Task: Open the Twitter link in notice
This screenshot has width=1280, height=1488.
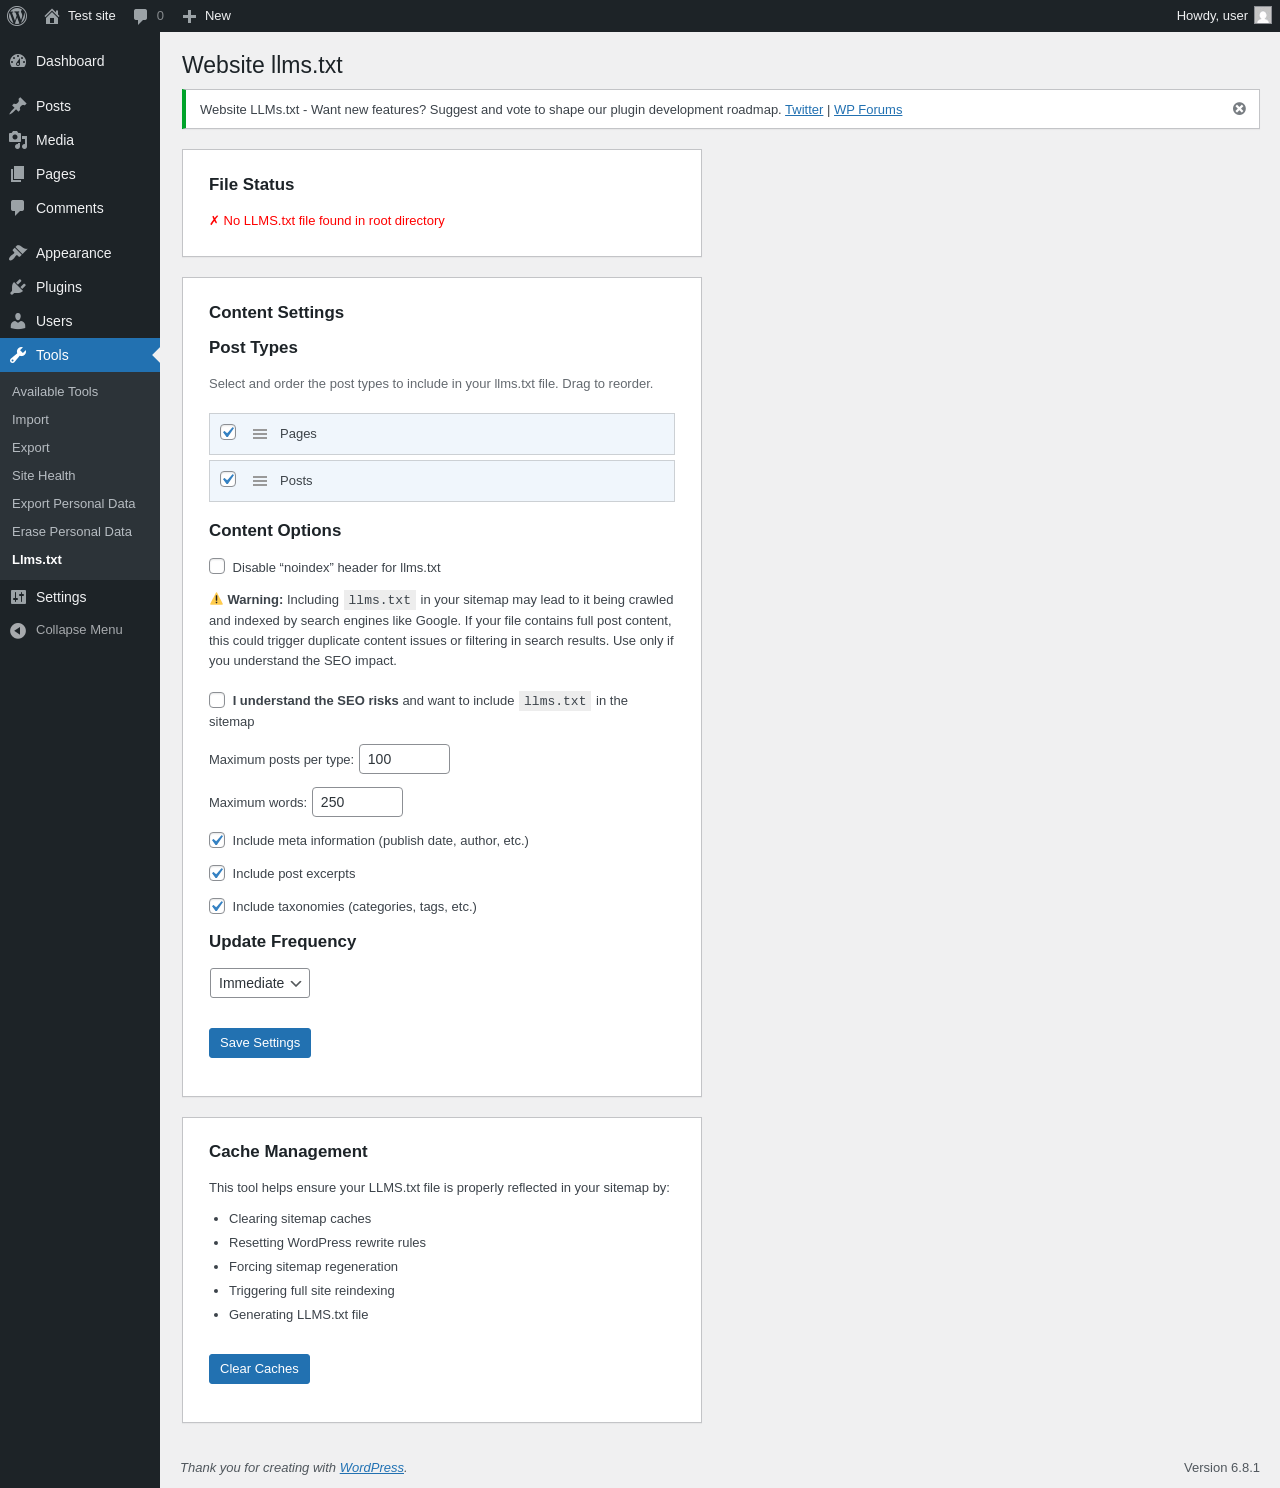Action: (804, 110)
